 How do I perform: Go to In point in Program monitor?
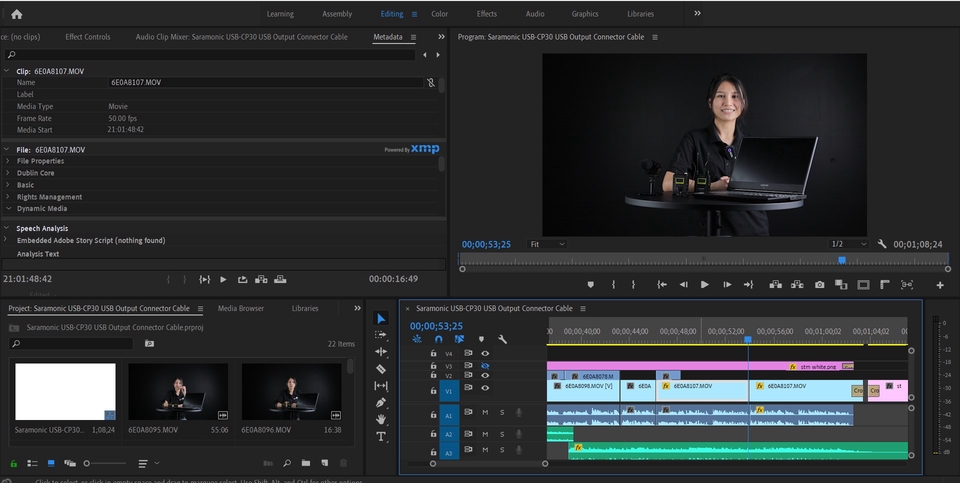pyautogui.click(x=662, y=285)
